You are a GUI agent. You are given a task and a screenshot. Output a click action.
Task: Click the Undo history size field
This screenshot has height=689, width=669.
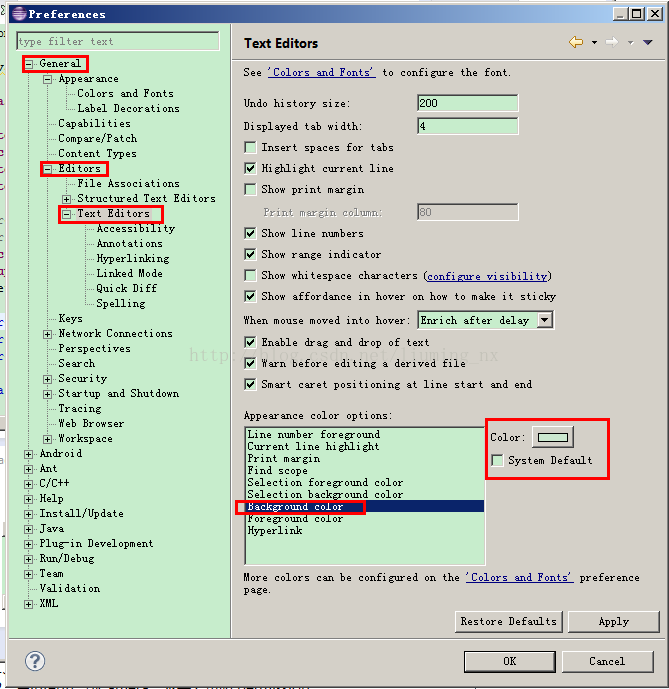click(468, 103)
